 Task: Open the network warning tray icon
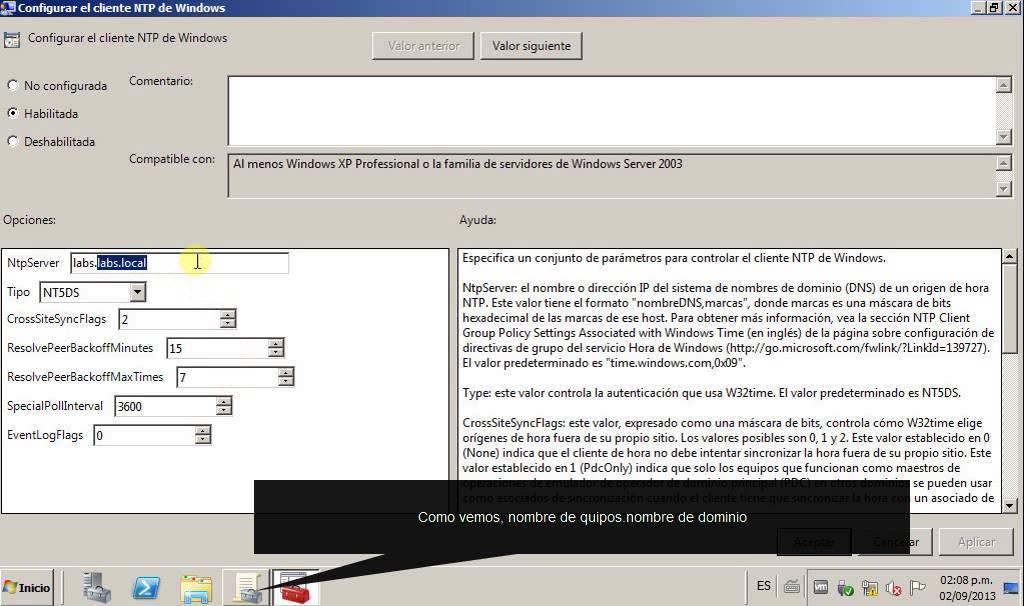tap(869, 588)
